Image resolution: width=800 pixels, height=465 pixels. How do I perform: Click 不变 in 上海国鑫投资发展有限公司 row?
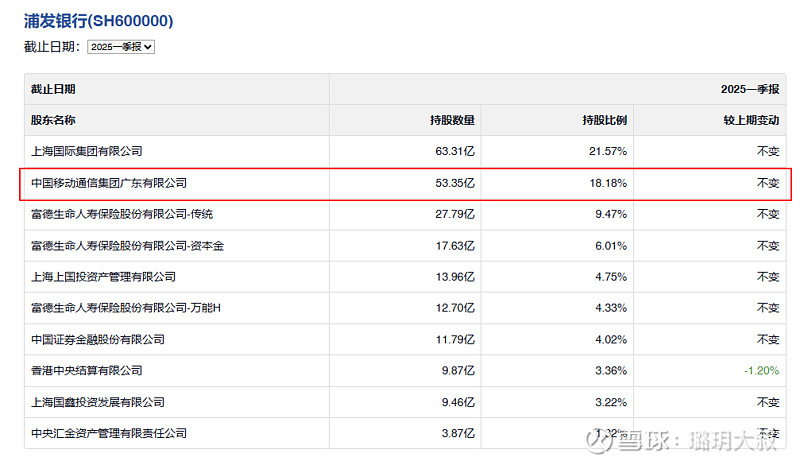(x=768, y=402)
